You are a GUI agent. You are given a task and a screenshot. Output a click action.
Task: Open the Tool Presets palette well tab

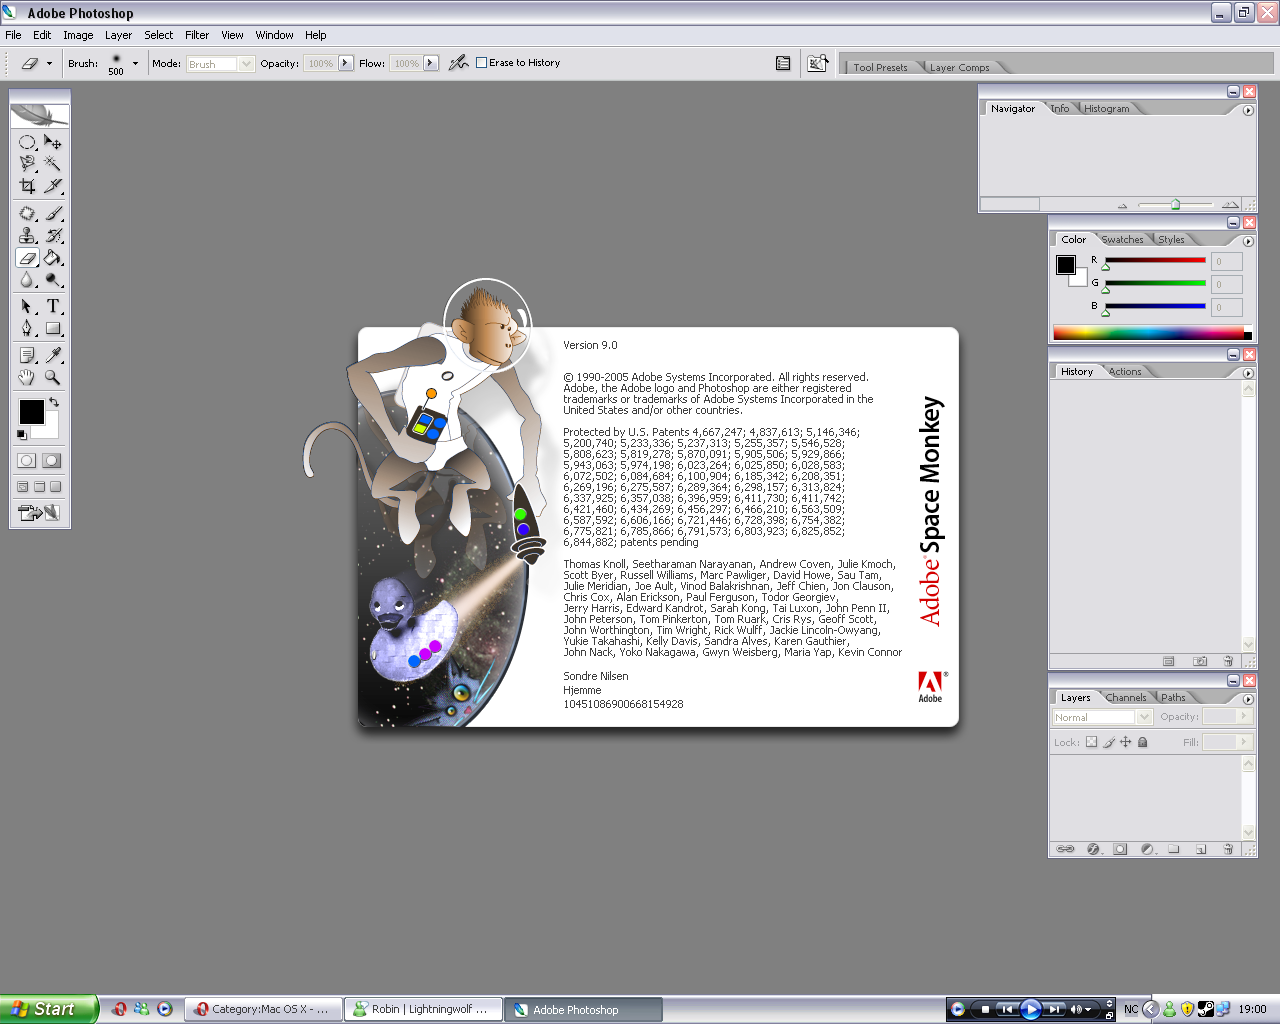(x=880, y=67)
